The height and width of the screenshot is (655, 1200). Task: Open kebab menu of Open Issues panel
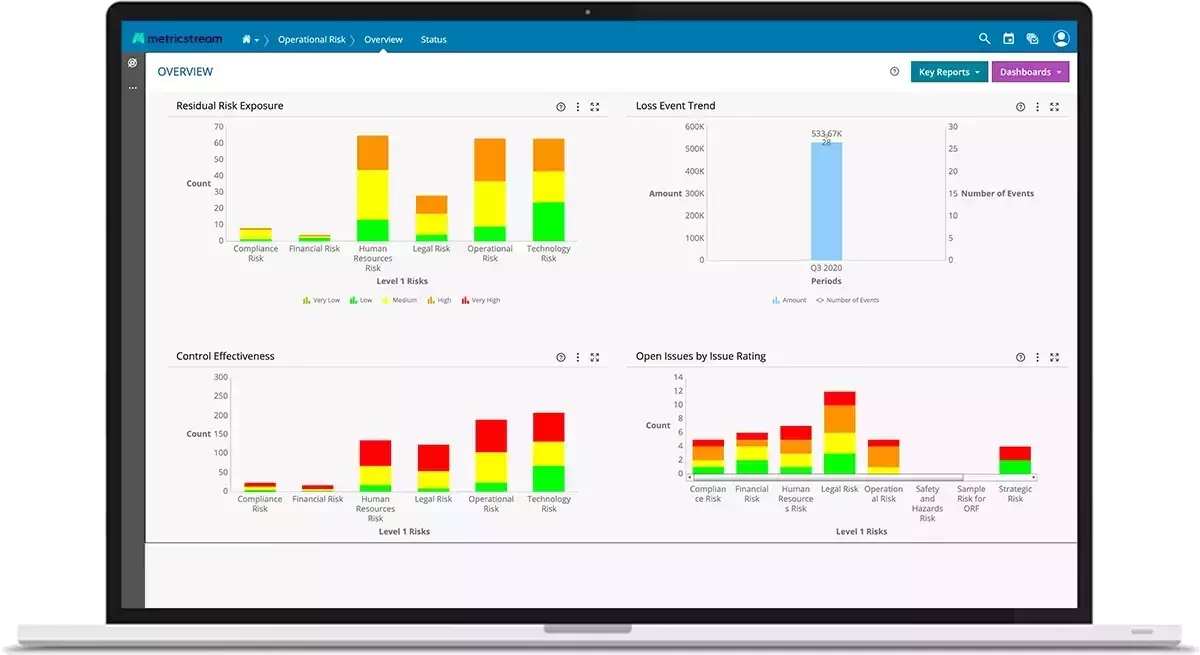[x=1037, y=357]
